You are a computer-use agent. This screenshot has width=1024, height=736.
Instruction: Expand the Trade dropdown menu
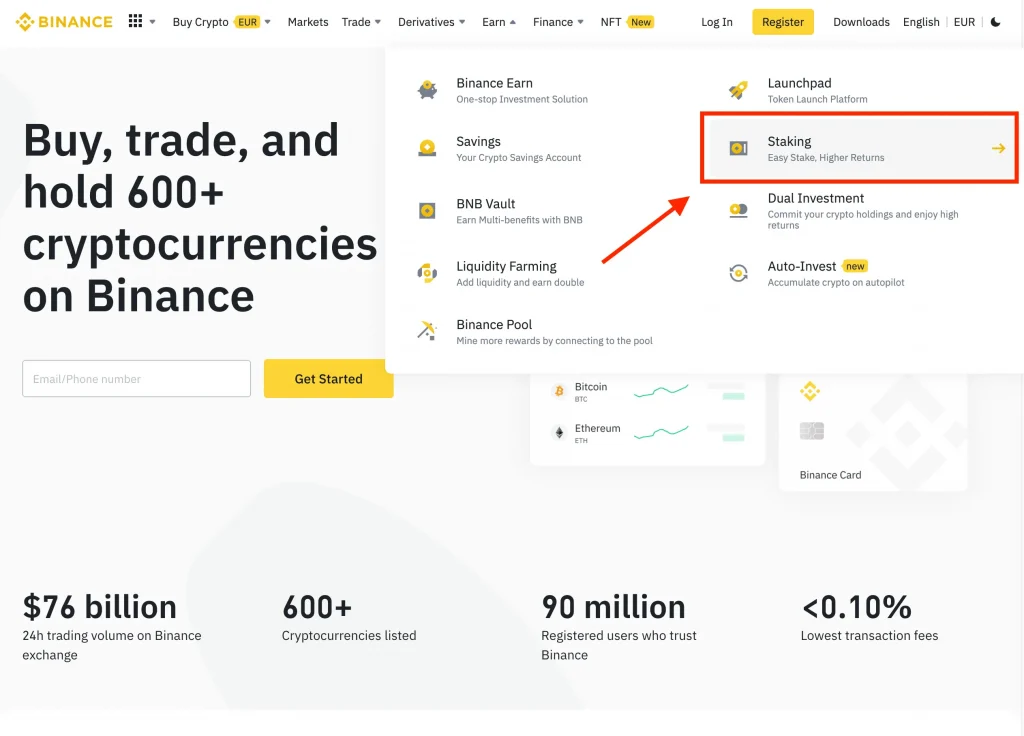[361, 22]
